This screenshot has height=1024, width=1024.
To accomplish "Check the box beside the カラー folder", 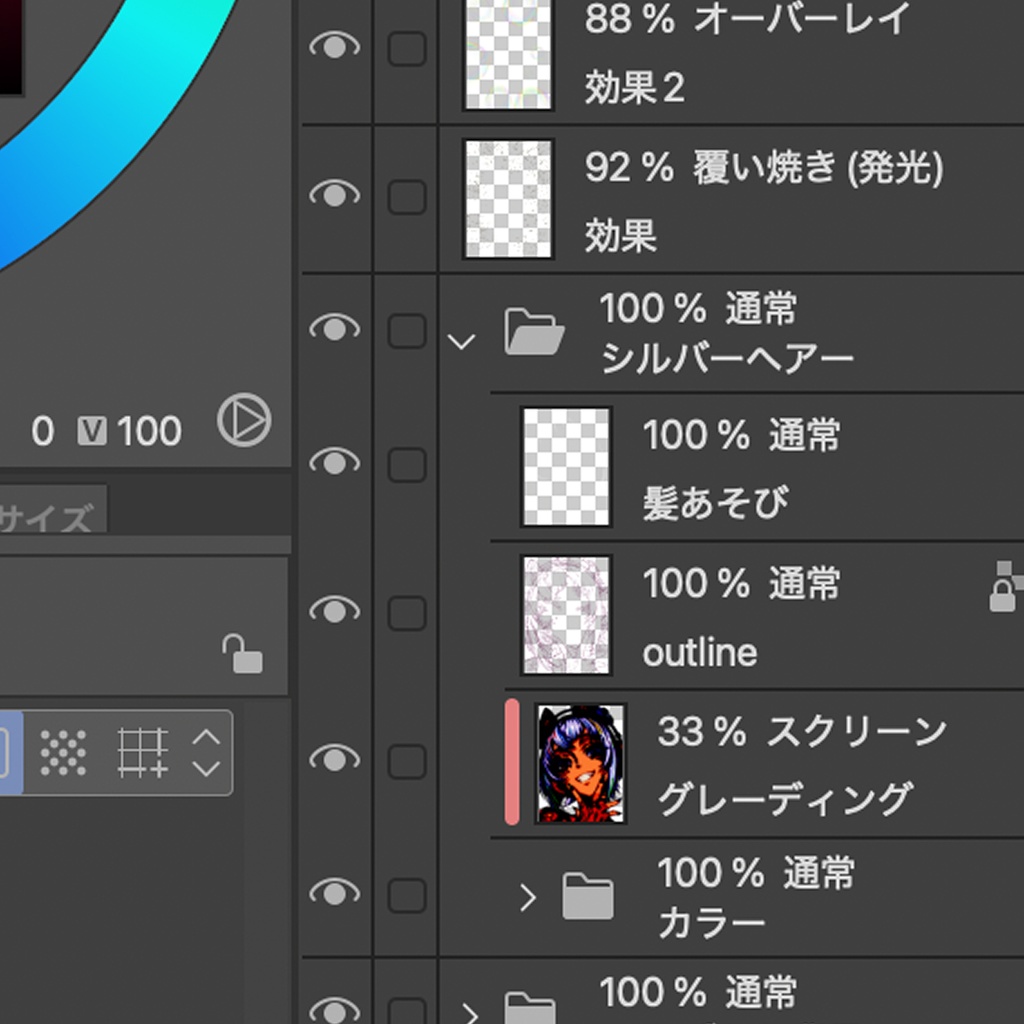I will (x=407, y=895).
